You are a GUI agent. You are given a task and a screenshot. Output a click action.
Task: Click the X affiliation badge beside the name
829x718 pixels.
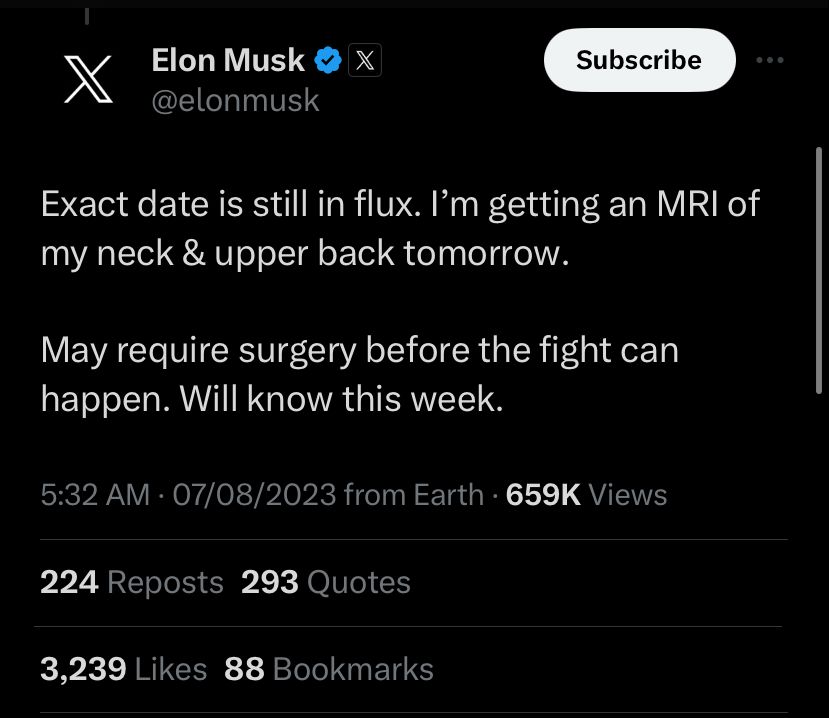(365, 62)
